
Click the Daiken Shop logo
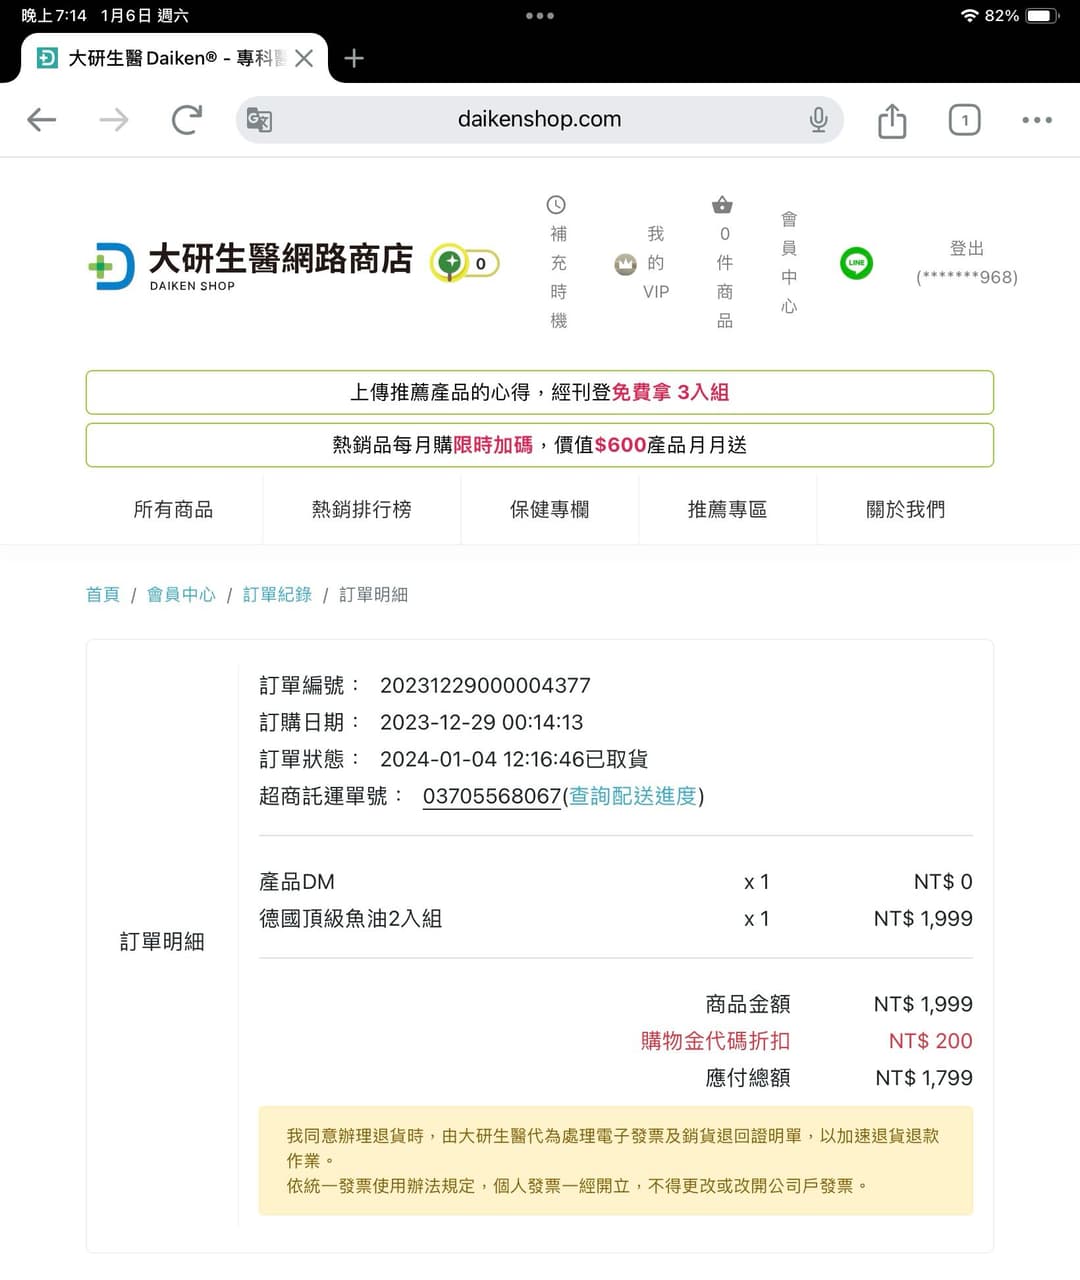[x=250, y=265]
